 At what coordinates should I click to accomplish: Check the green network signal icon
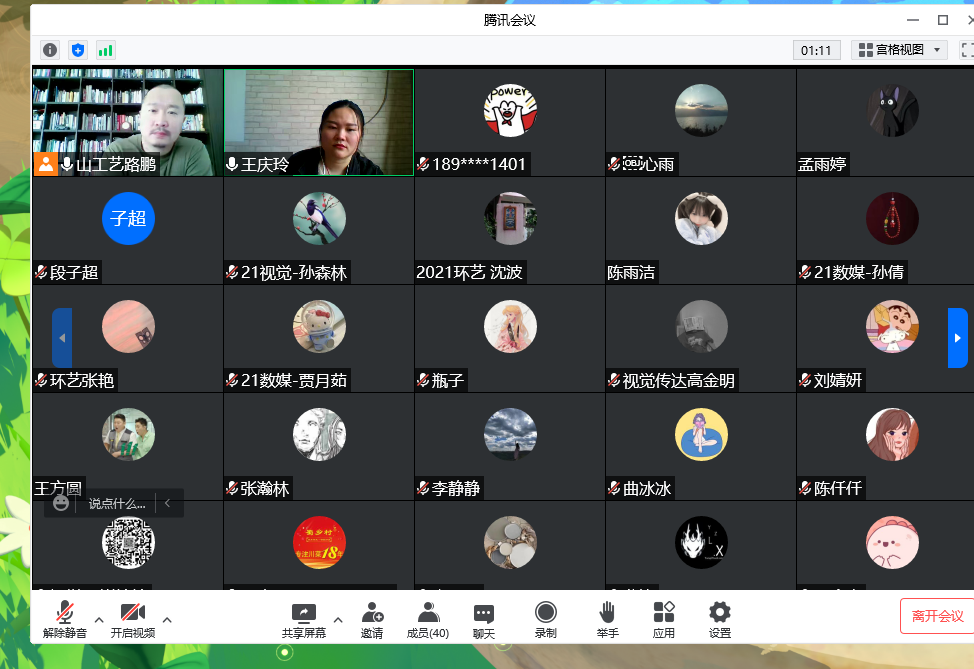[x=105, y=50]
